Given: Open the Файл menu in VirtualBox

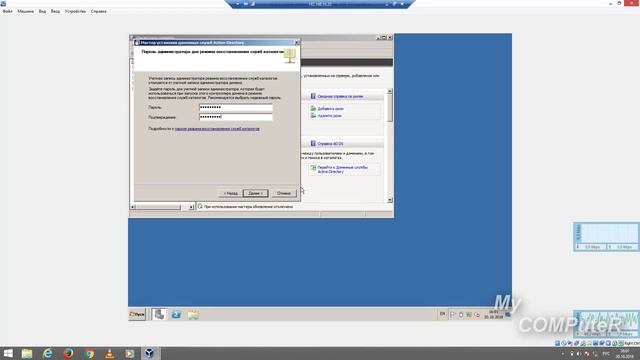Looking at the screenshot, I should coord(7,11).
